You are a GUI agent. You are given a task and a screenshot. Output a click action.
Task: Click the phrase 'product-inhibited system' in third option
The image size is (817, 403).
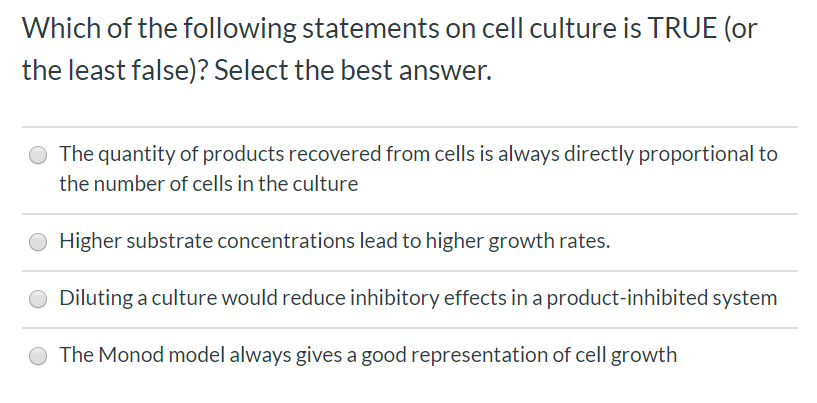click(x=662, y=298)
